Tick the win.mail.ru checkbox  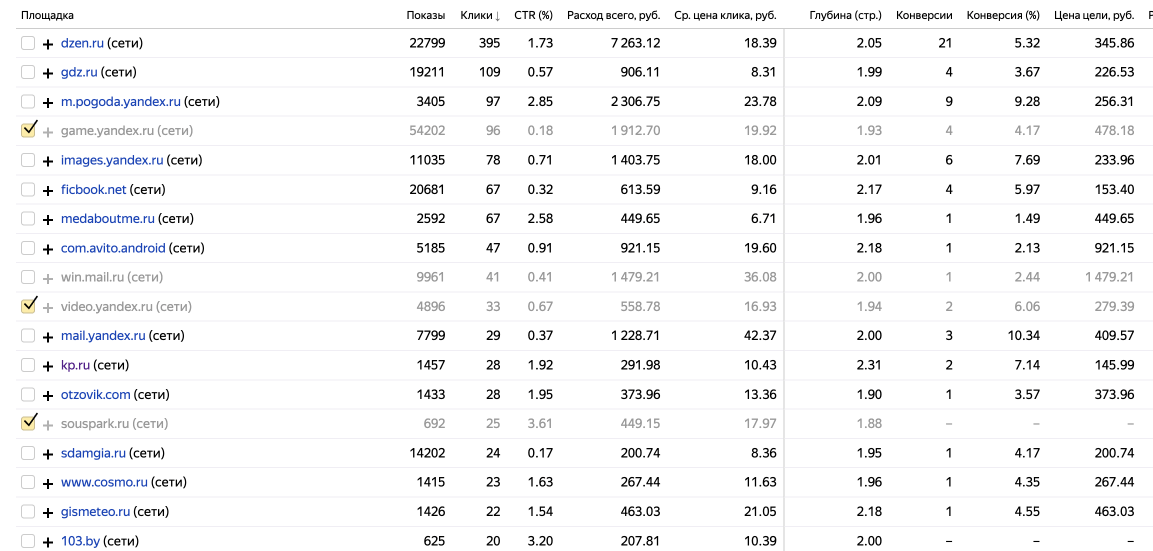(x=28, y=277)
